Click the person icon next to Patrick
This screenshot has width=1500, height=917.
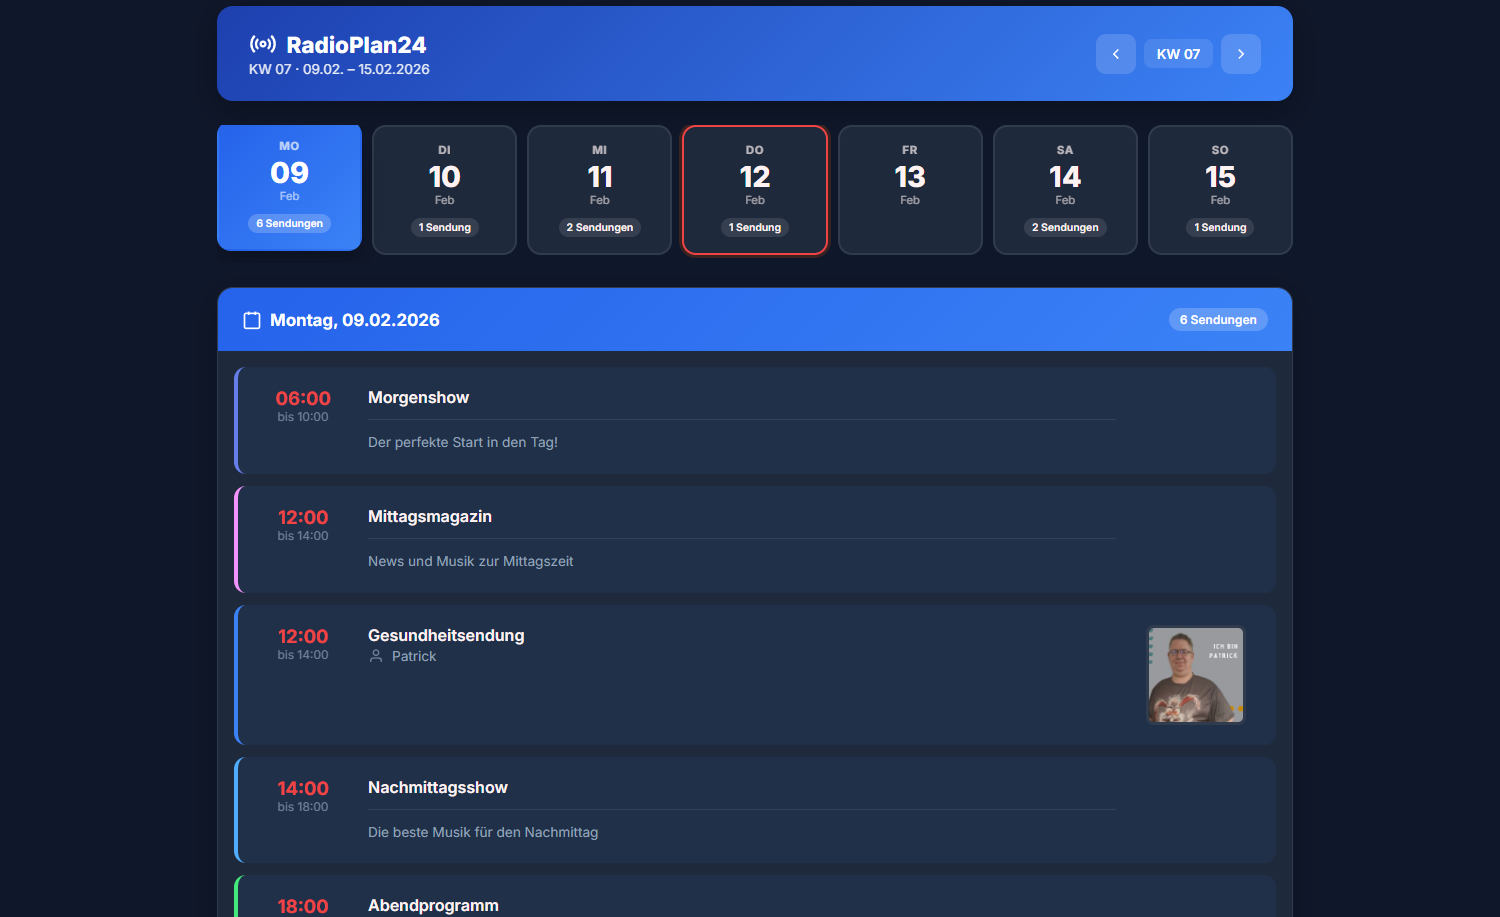[x=376, y=657]
